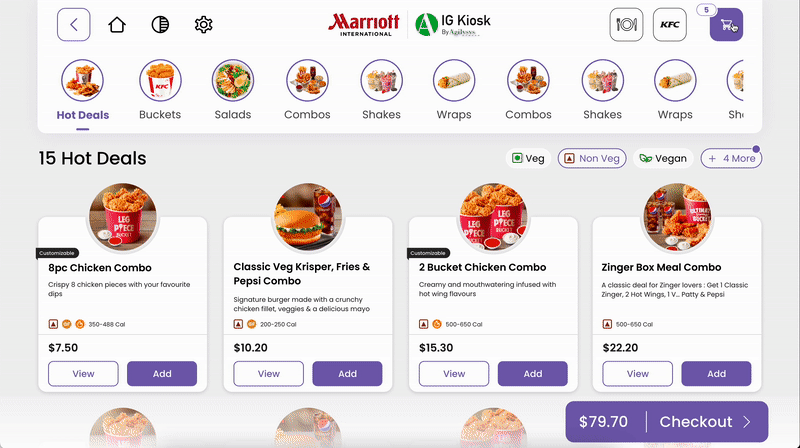The image size is (800, 448).
Task: Select the first Shakes category icon
Action: point(381,81)
